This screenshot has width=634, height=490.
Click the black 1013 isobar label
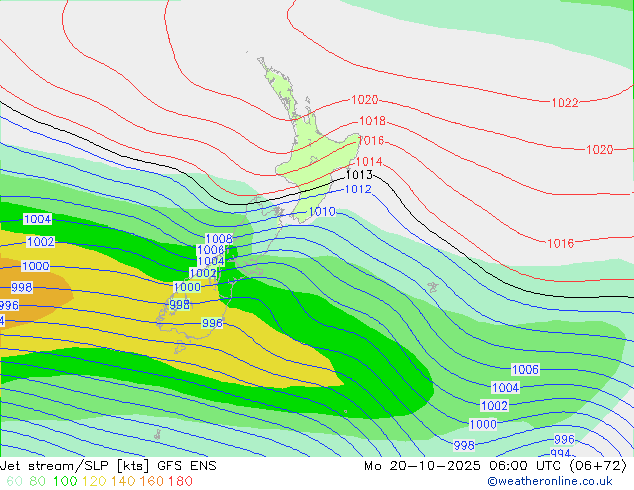point(359,175)
